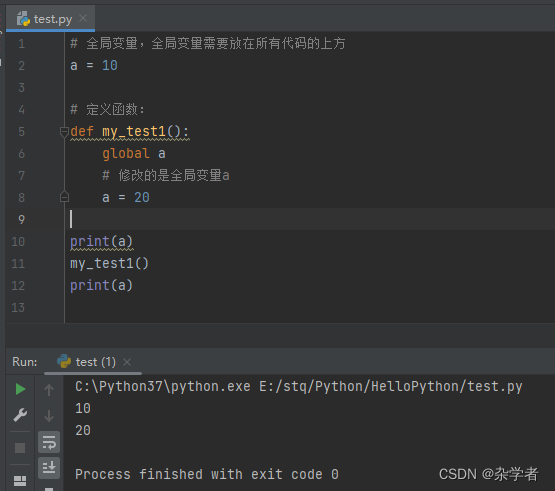
Task: Click the down arrow stack trace icon
Action: coord(49,416)
